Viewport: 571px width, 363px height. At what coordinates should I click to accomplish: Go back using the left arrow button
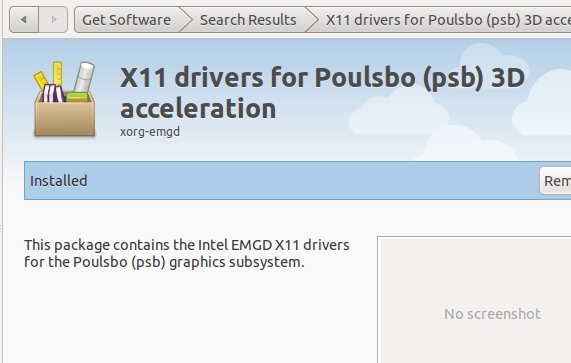(24, 20)
